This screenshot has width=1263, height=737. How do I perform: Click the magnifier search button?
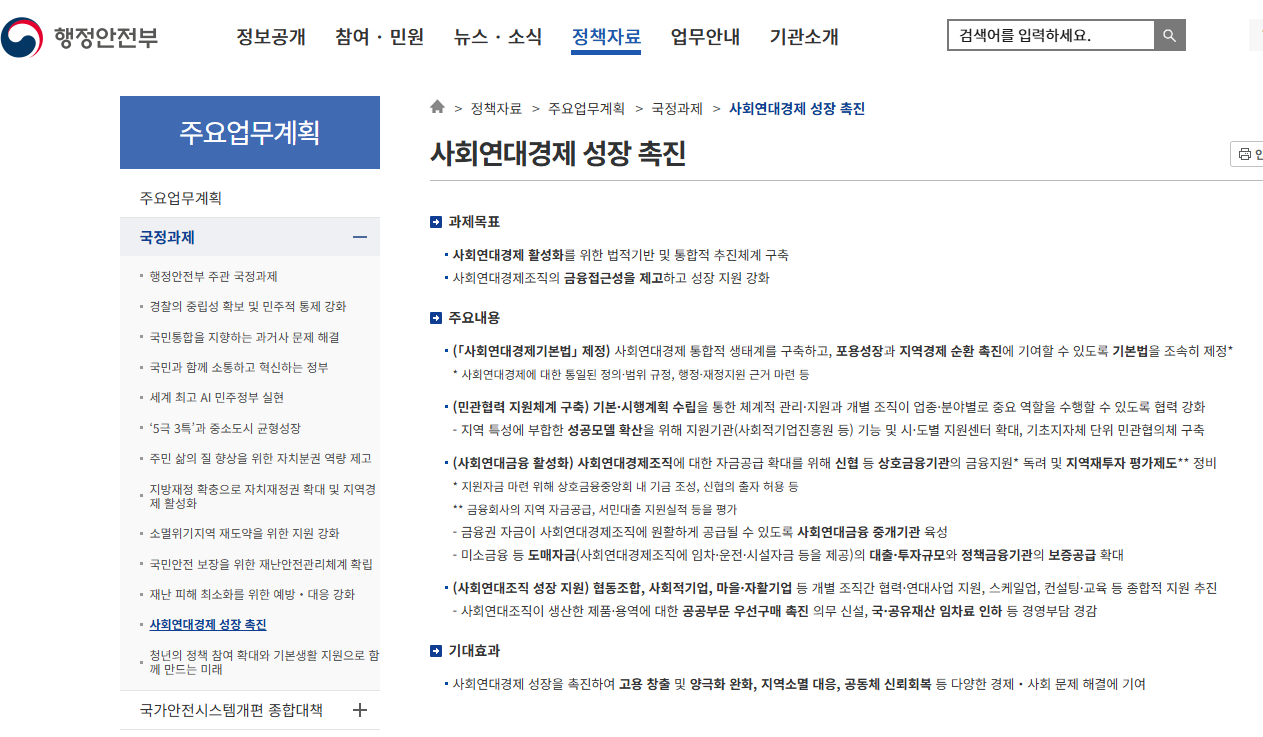point(1169,37)
